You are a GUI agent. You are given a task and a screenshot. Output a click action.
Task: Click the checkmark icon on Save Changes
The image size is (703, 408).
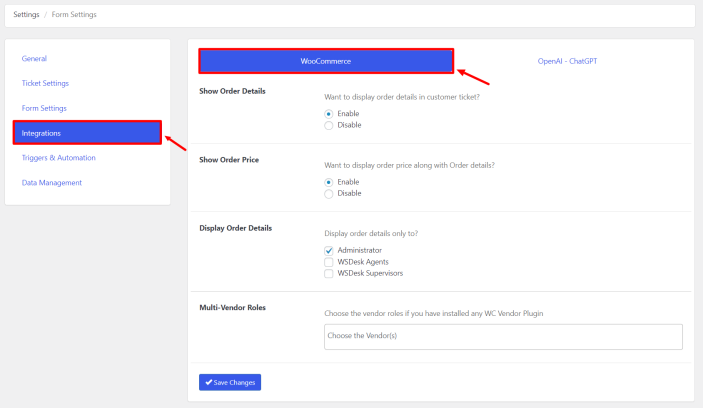point(208,382)
